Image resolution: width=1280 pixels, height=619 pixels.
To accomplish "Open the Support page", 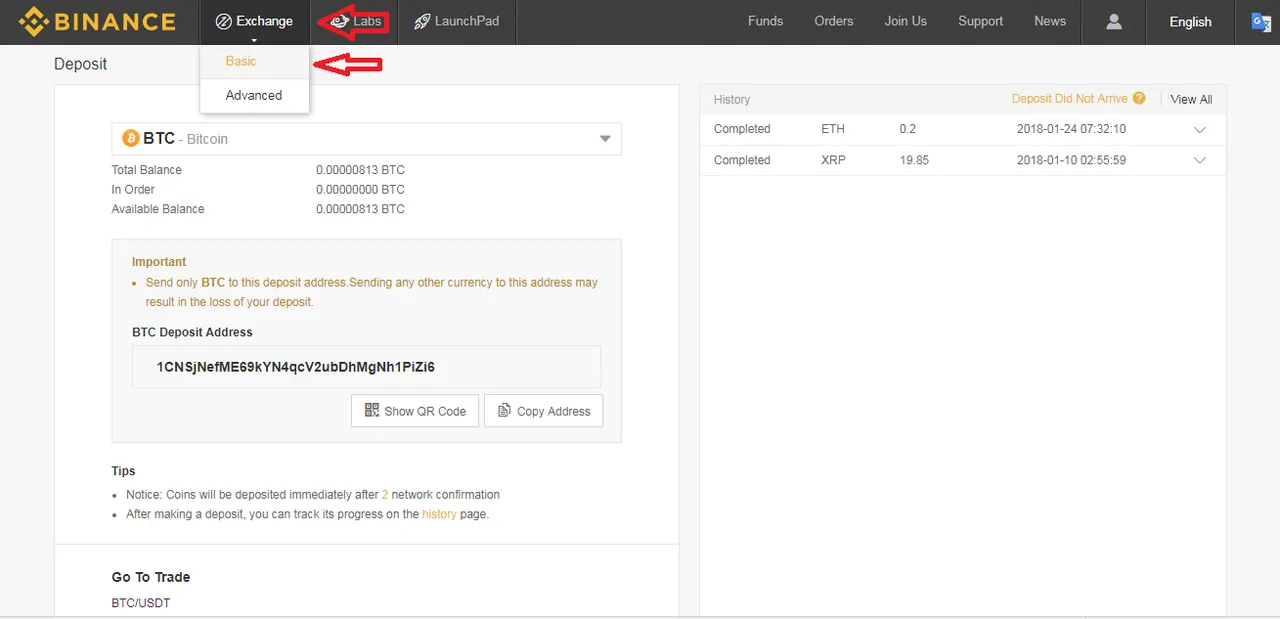I will [x=980, y=21].
